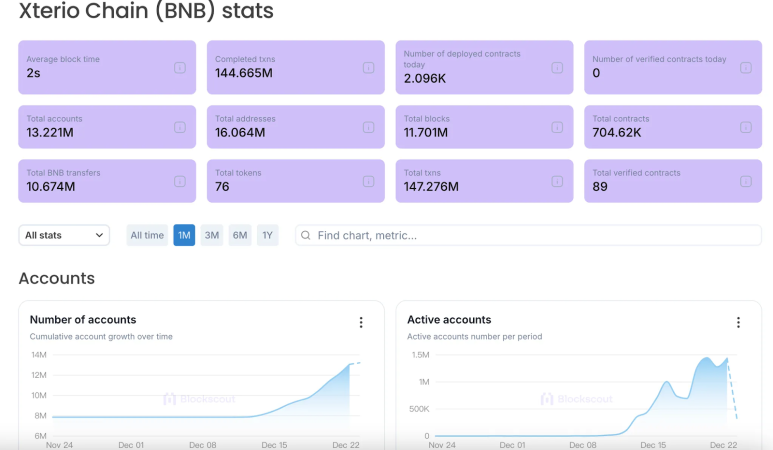Screen dimensions: 773x450
Task: Select the 1M time range tab
Action: (184, 235)
